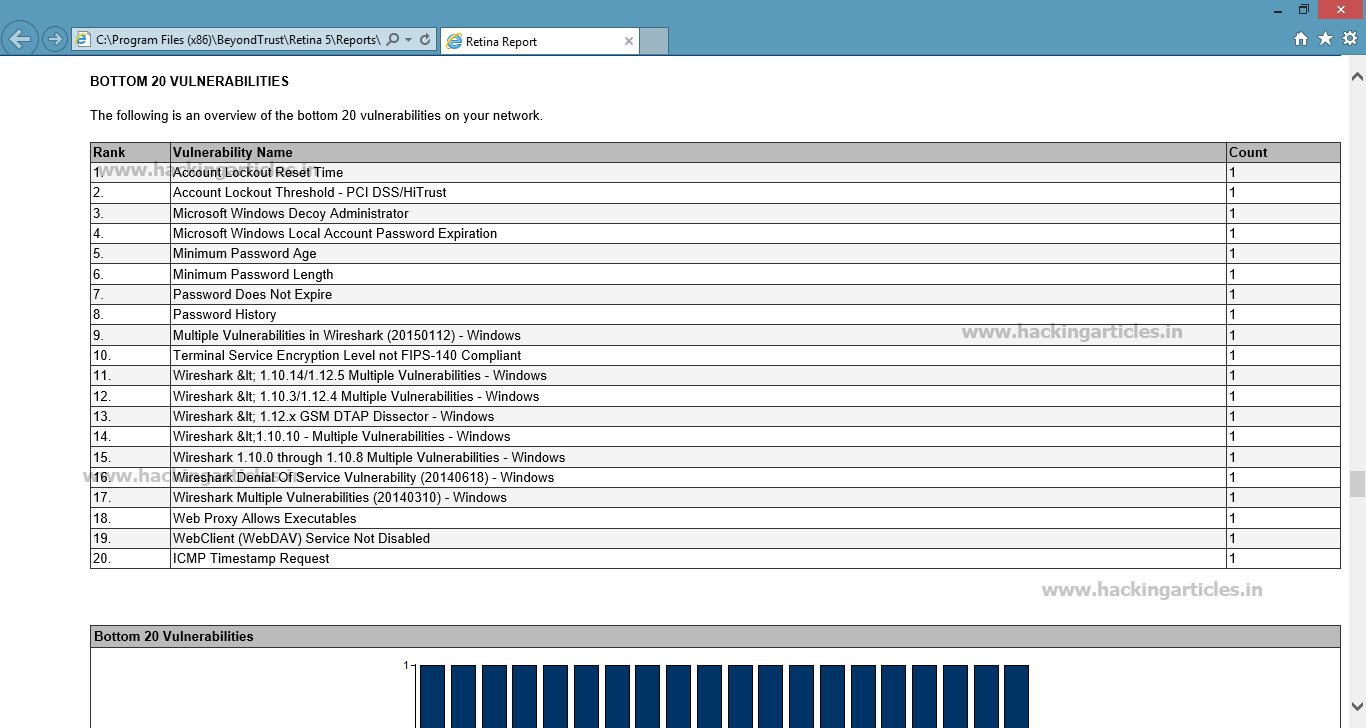Viewport: 1366px width, 728px height.
Task: Close the Retina Report tab
Action: click(x=629, y=41)
